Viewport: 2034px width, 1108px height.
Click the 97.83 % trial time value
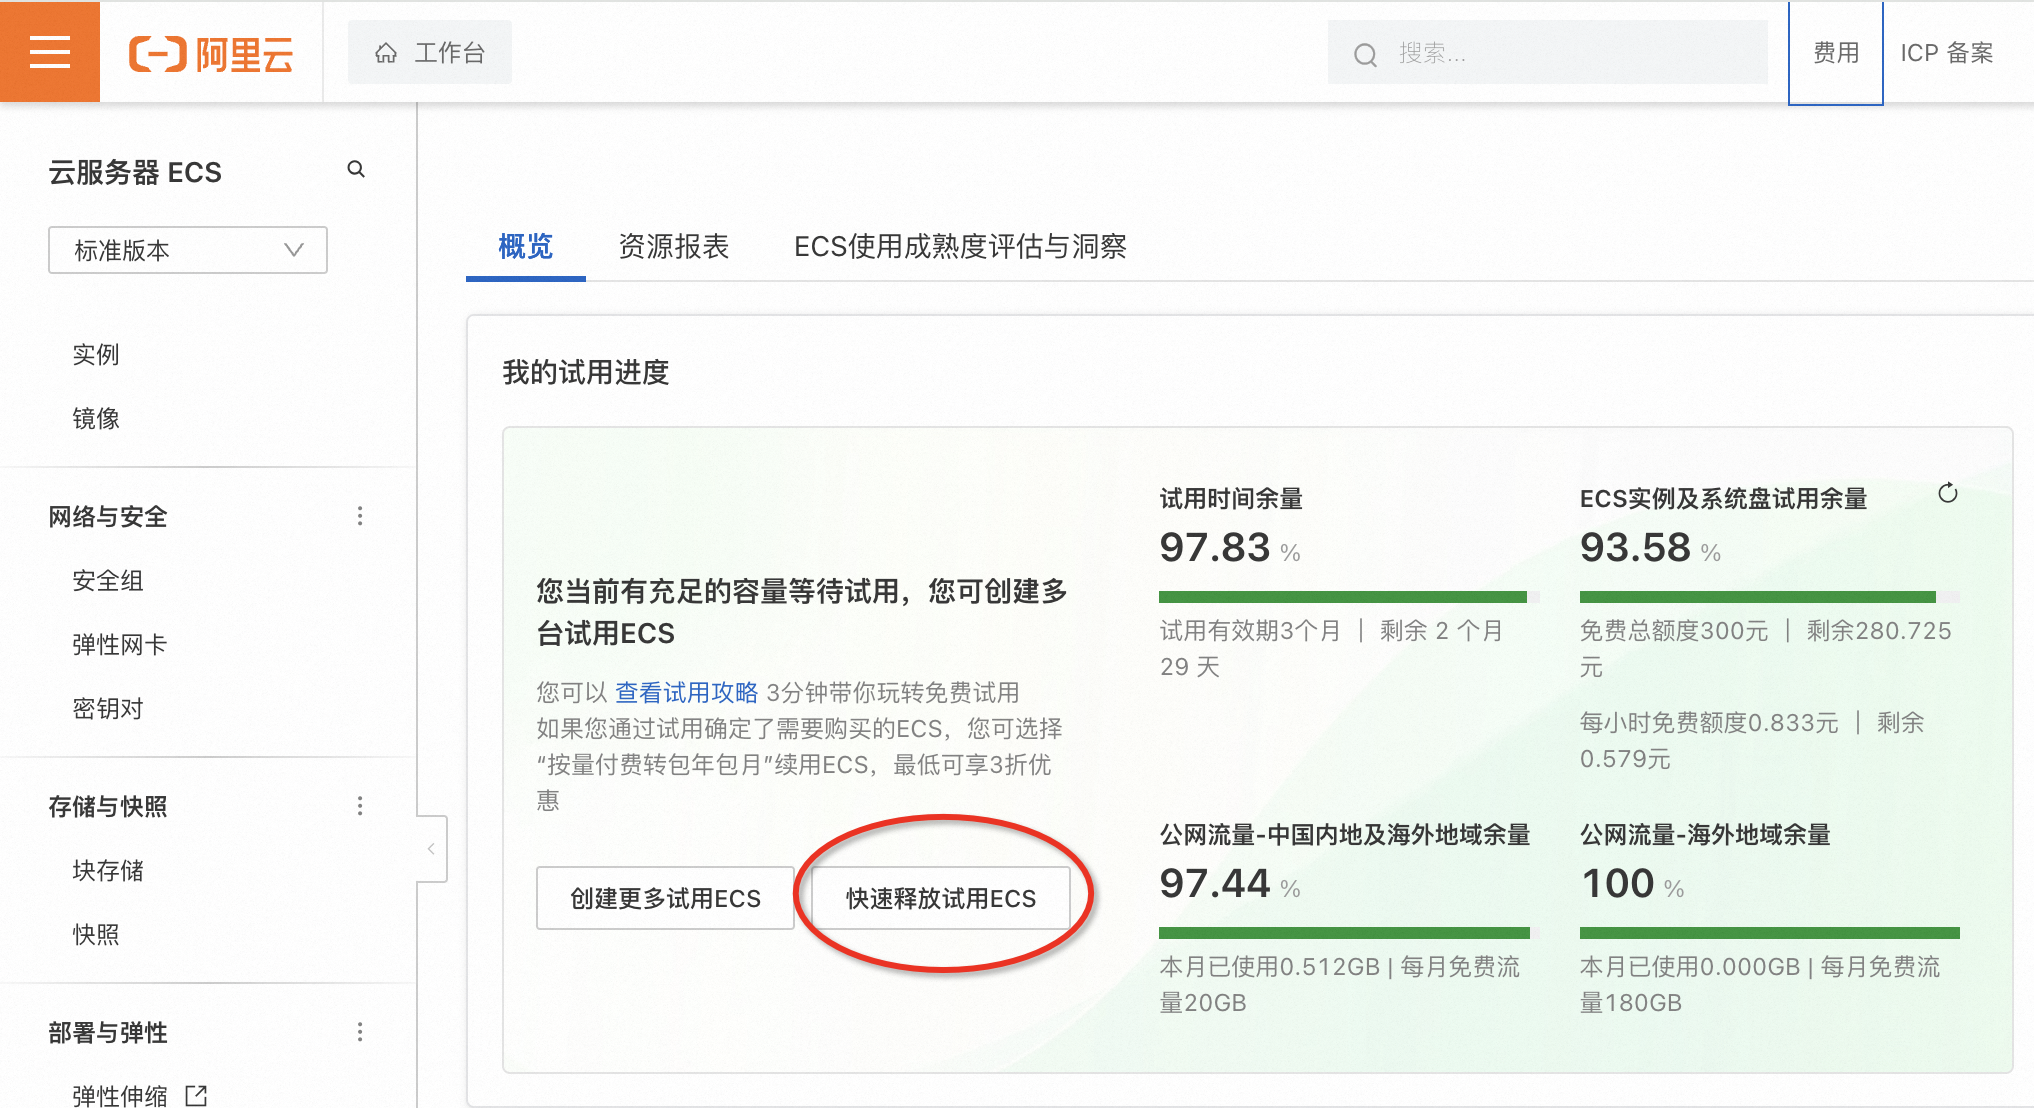point(1230,548)
